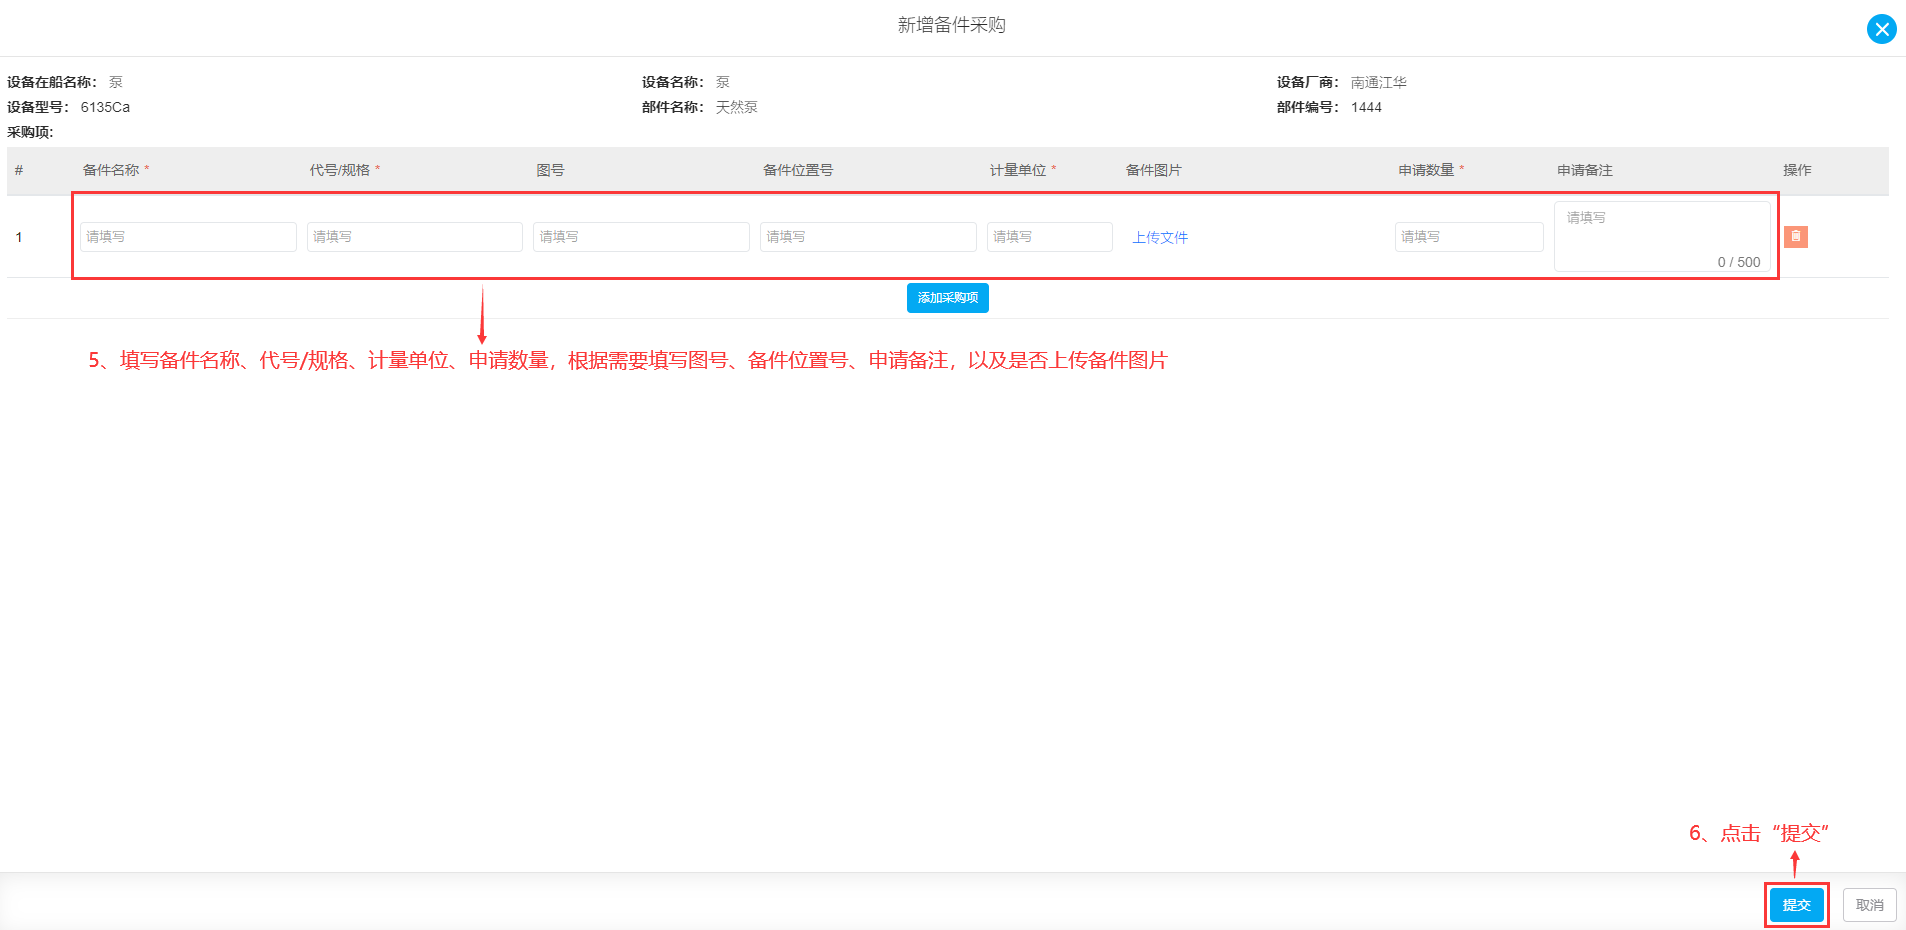Click the 备件位置号 column header
The width and height of the screenshot is (1906, 930).
click(798, 170)
